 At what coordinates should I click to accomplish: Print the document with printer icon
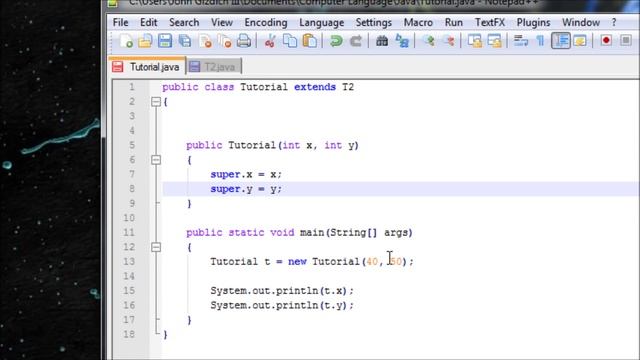click(x=244, y=41)
